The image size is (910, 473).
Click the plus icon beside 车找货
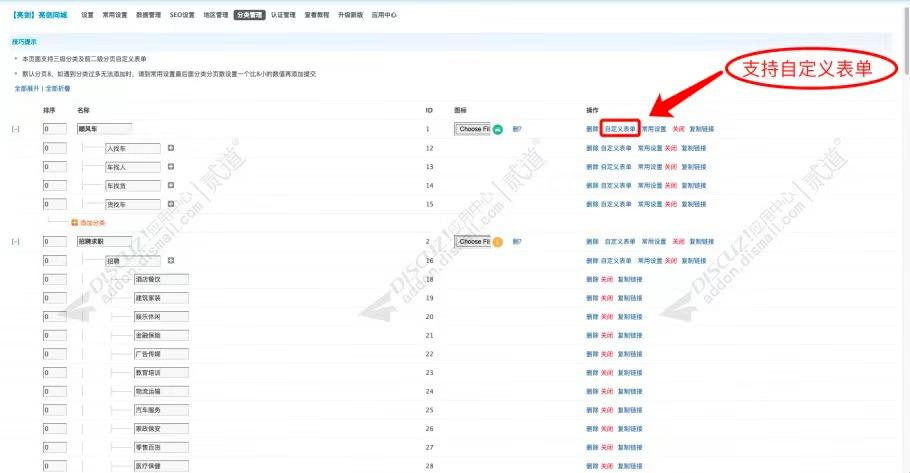coord(171,185)
